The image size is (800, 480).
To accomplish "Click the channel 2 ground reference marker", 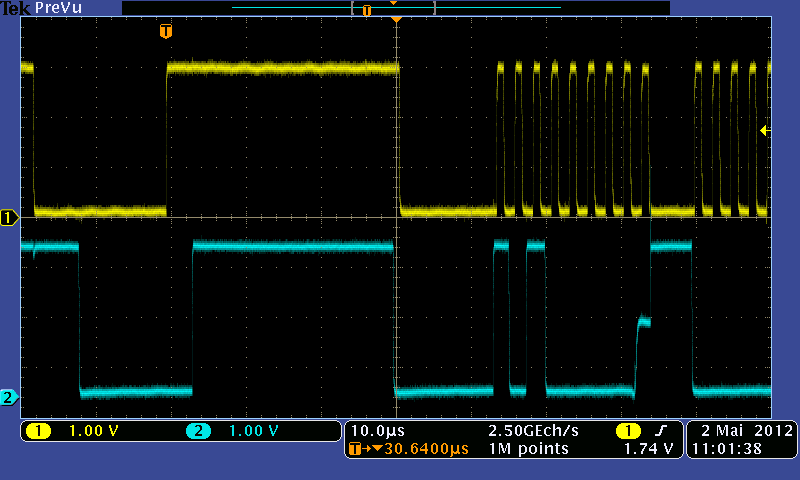I will [x=9, y=397].
